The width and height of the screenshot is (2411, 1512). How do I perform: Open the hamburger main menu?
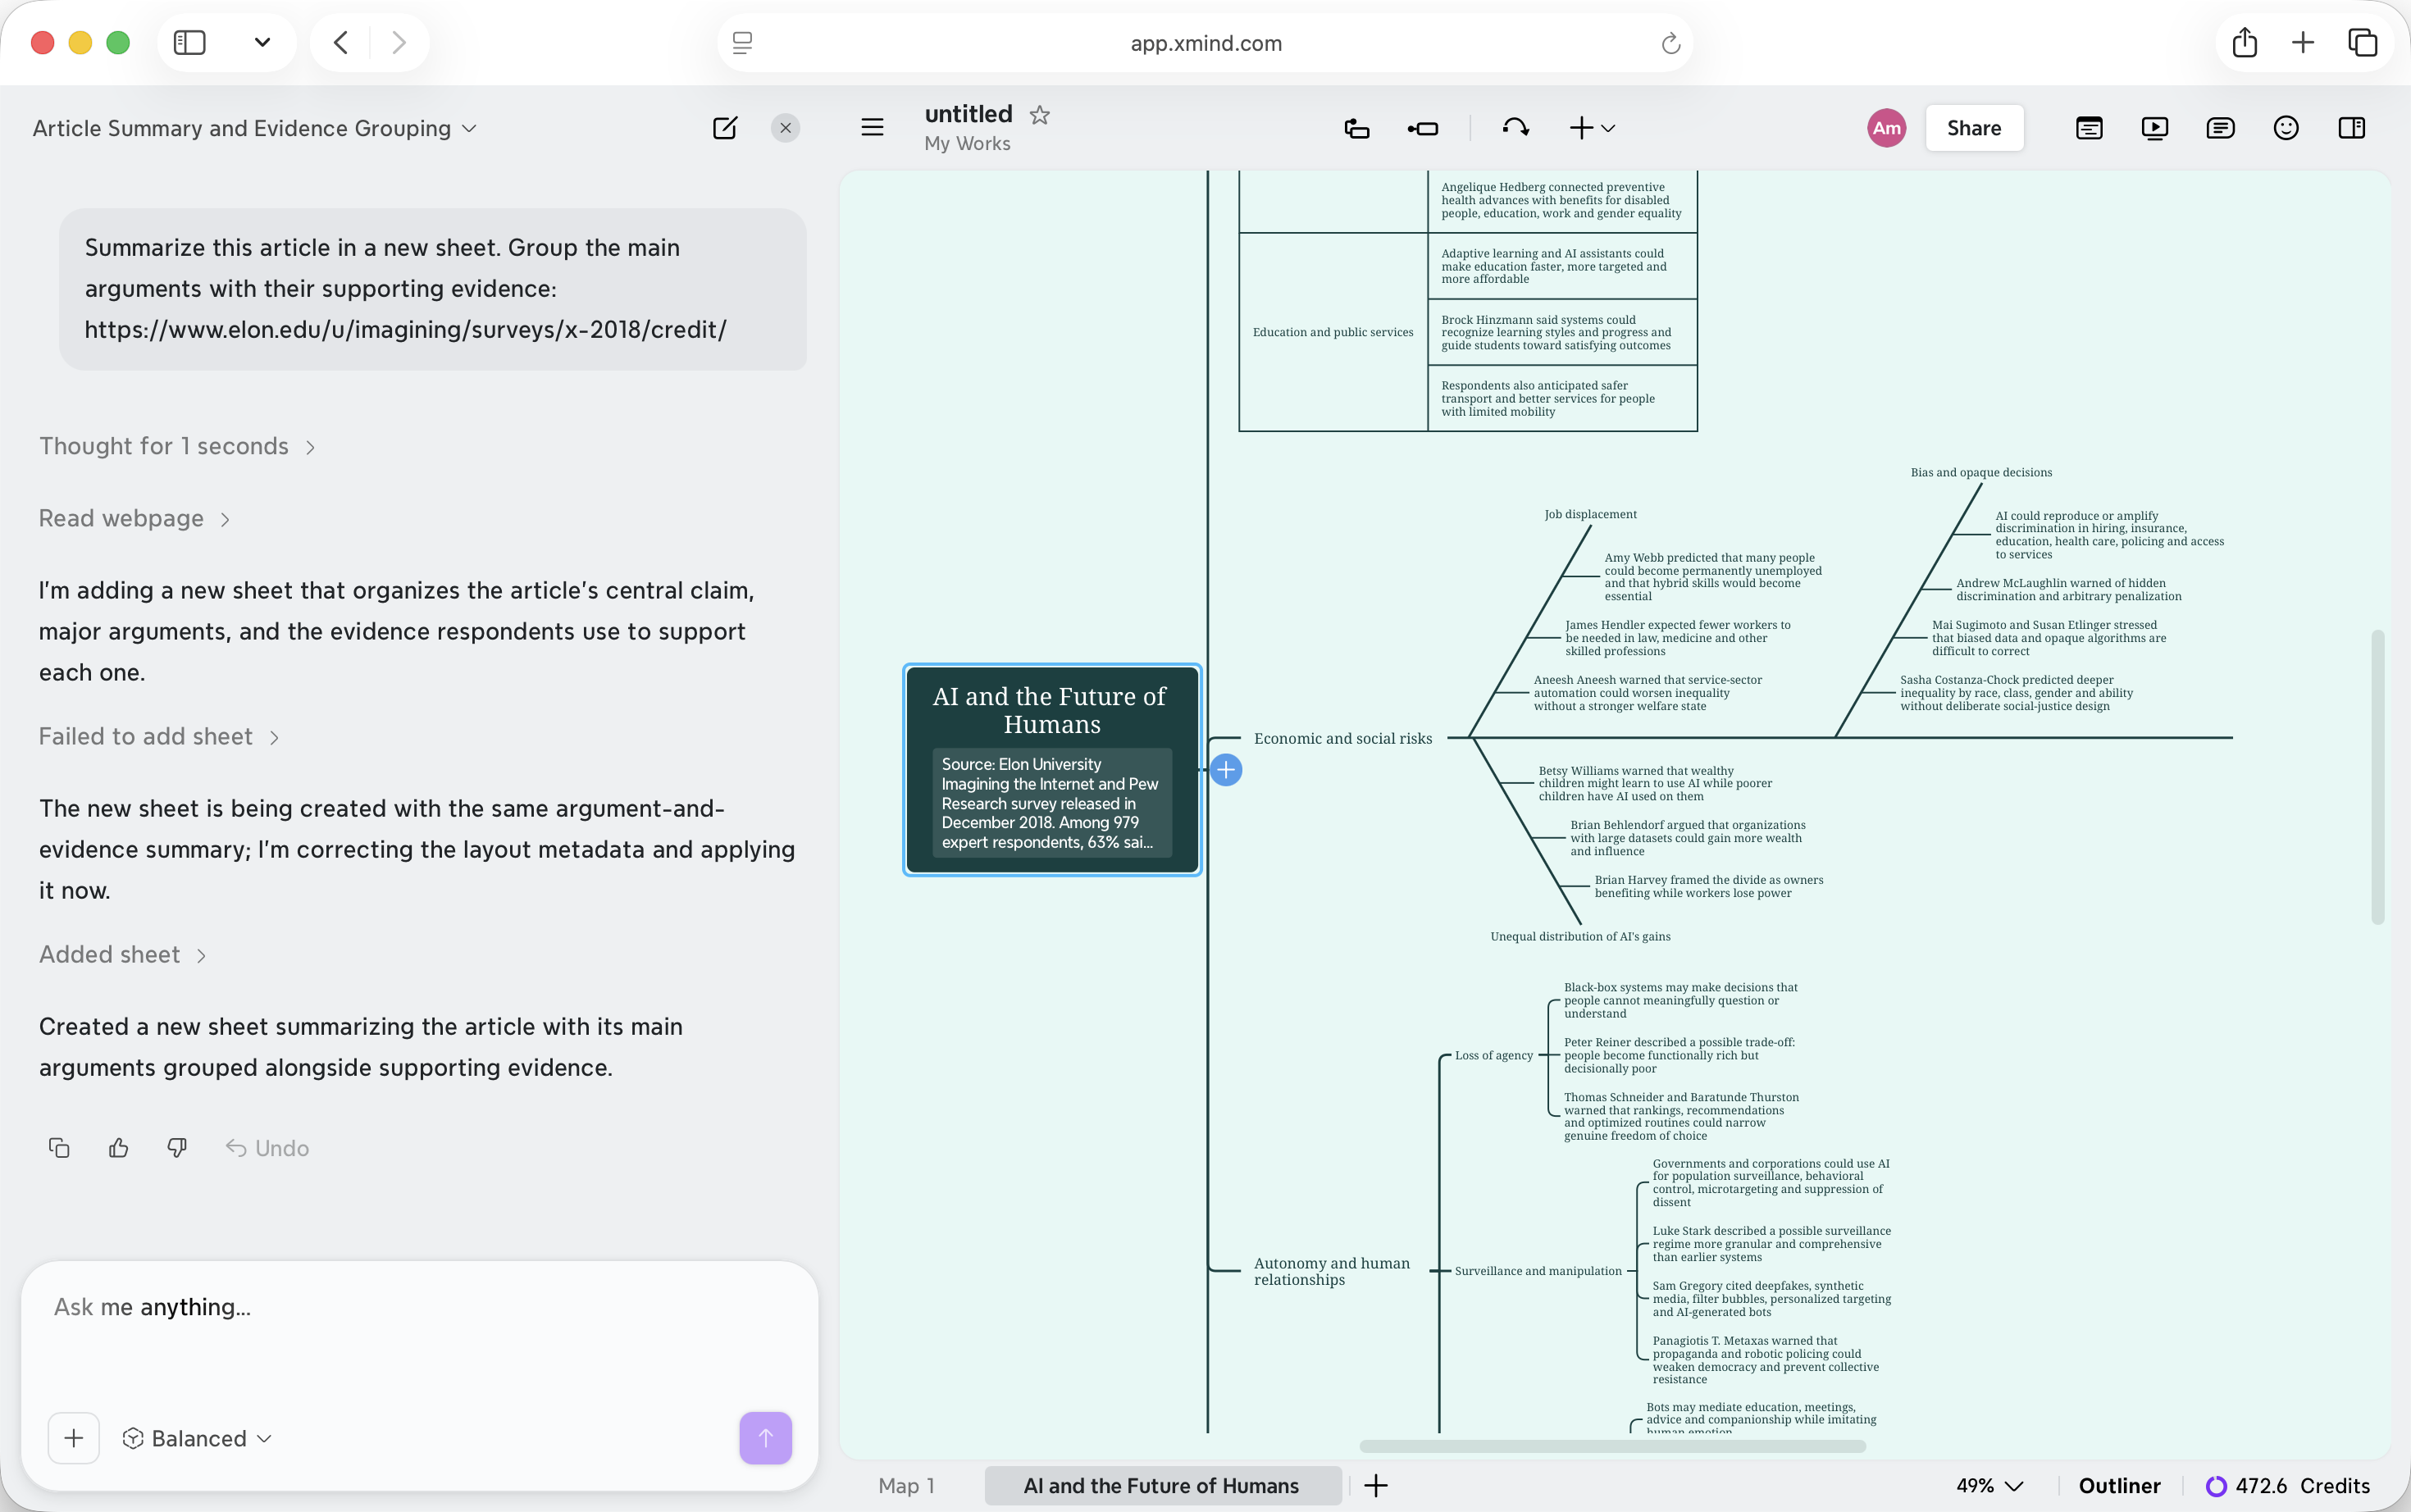coord(872,127)
